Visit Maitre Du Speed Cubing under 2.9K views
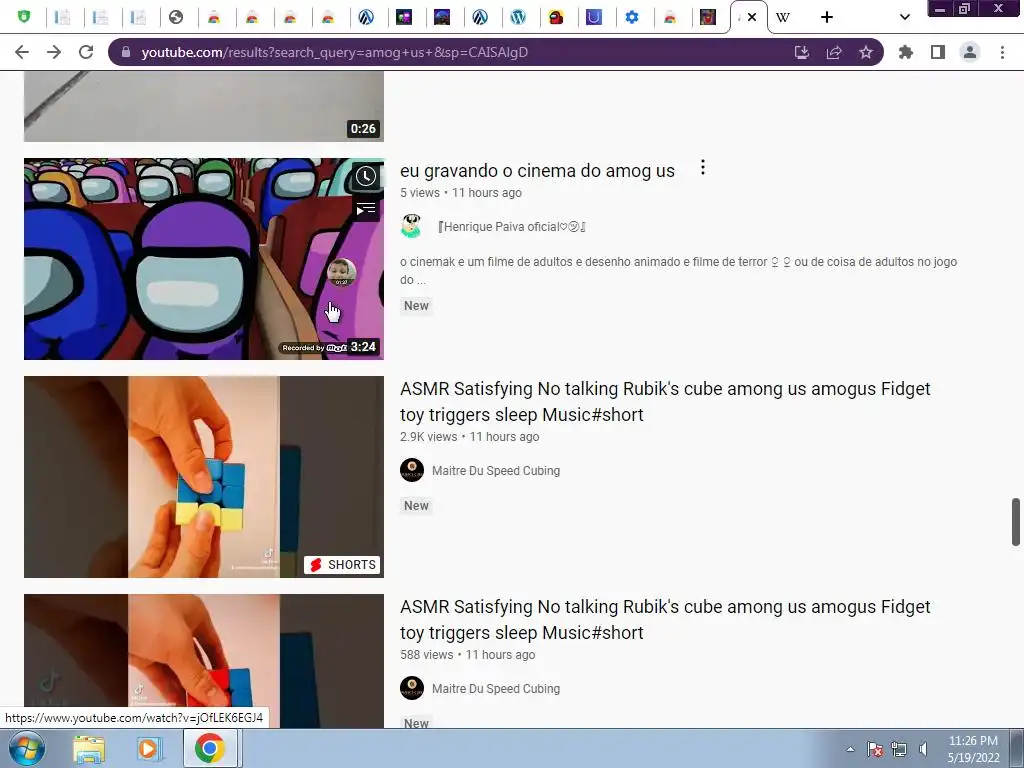The image size is (1024, 768). pyautogui.click(x=496, y=471)
